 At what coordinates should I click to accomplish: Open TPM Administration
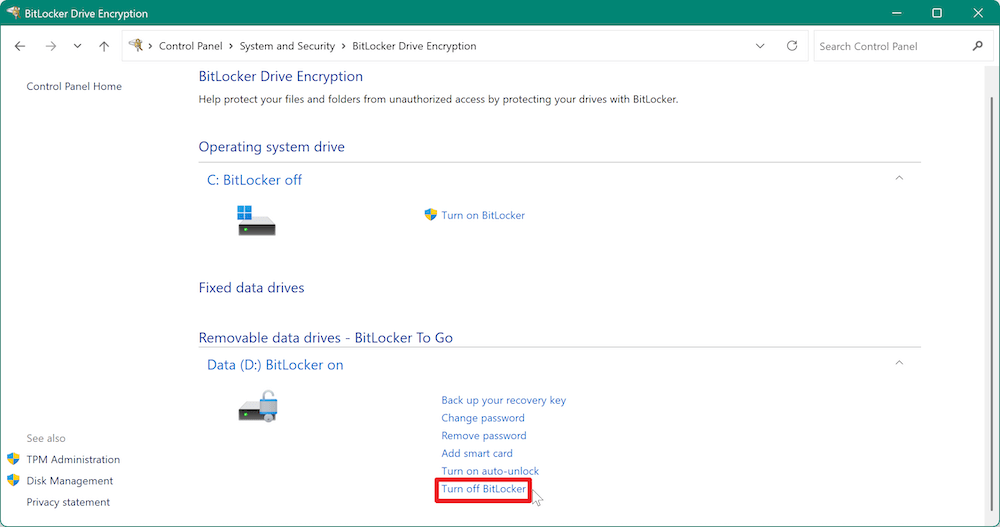click(73, 459)
